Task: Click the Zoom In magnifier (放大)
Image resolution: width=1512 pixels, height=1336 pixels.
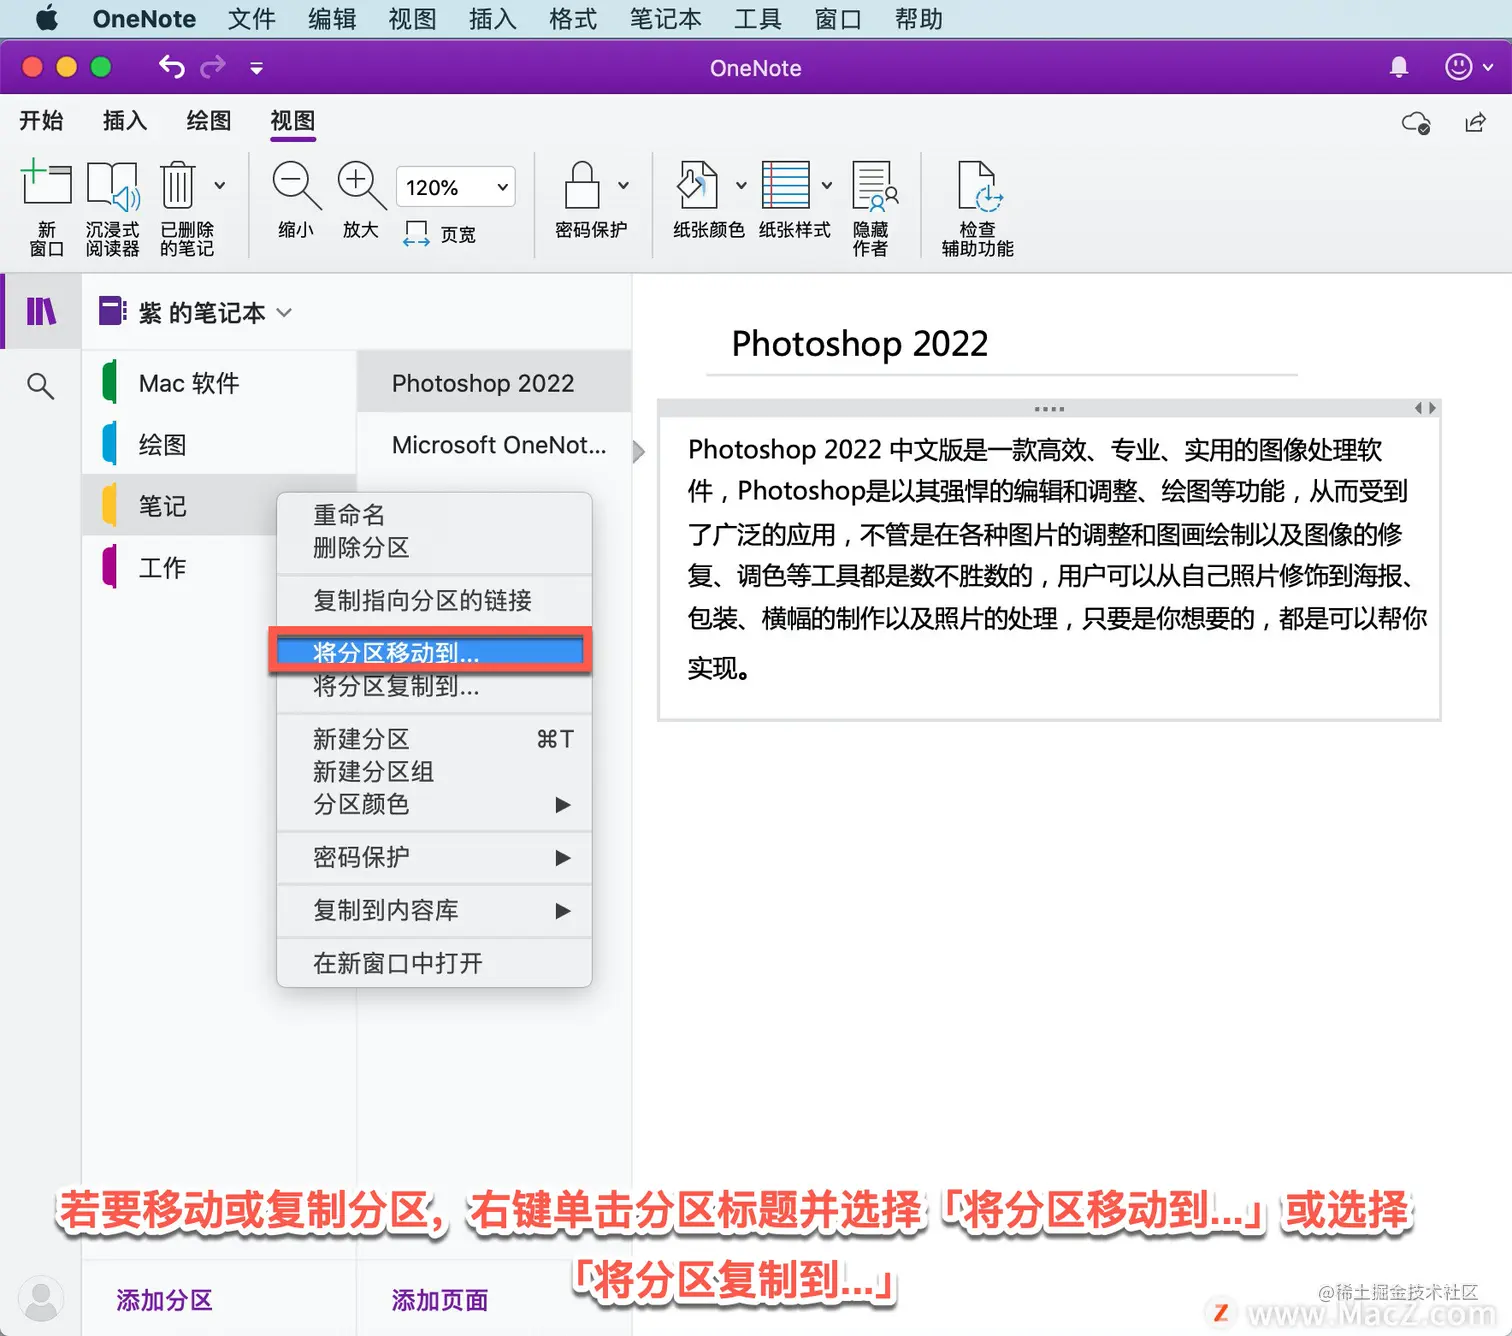Action: tap(361, 200)
